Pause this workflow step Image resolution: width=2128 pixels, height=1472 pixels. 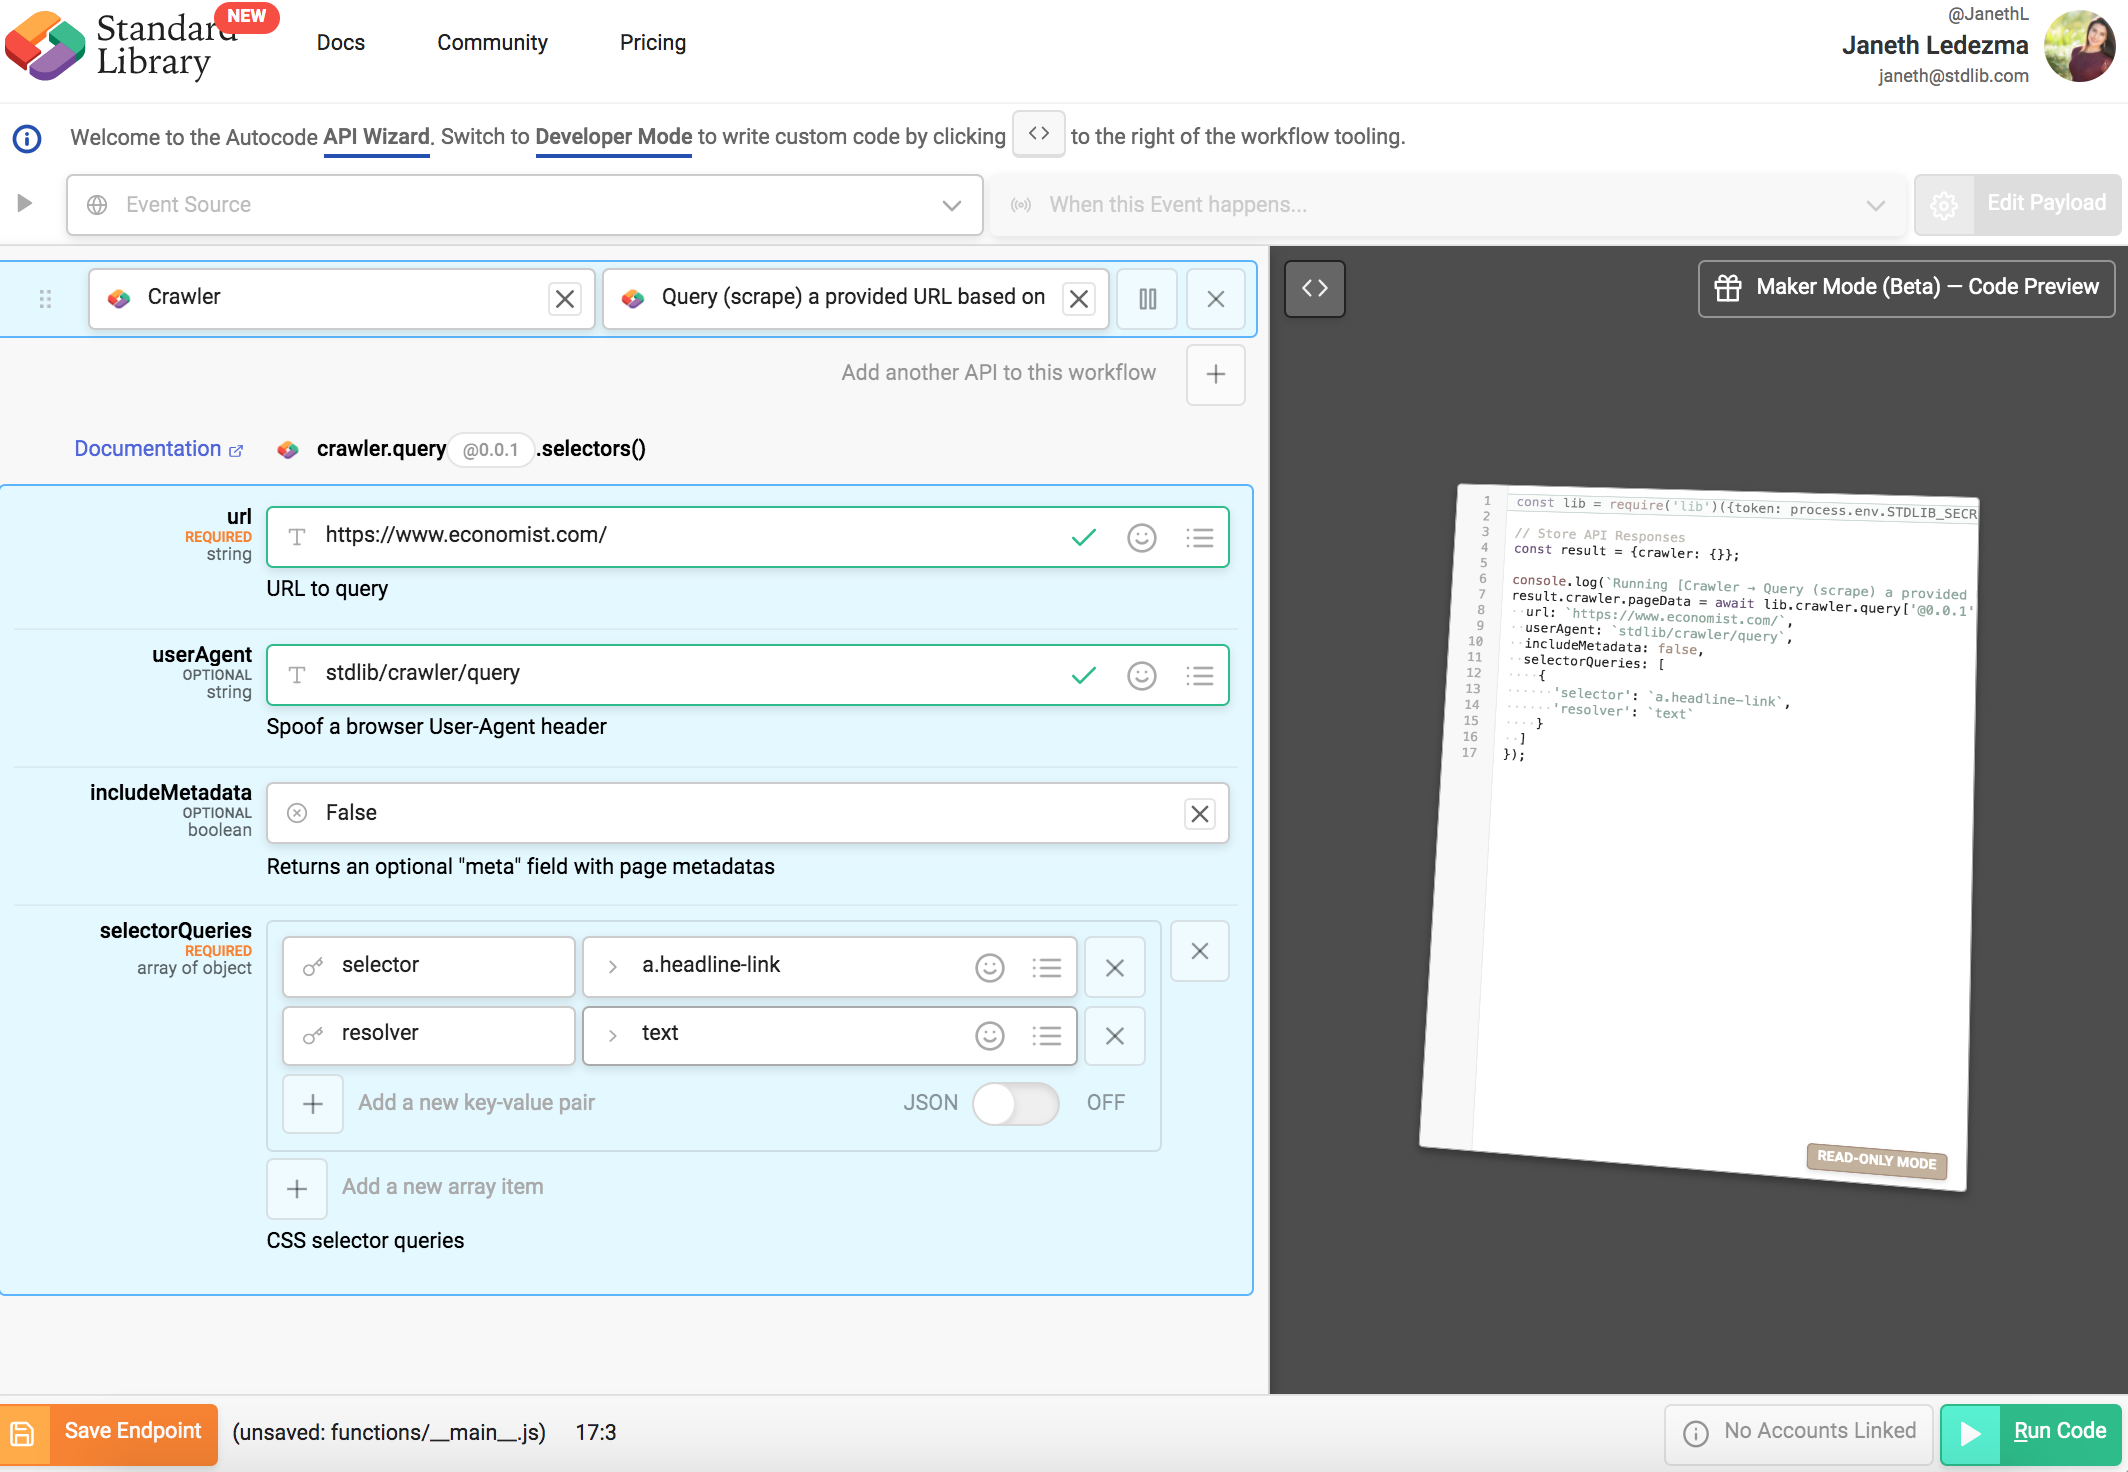(1147, 299)
